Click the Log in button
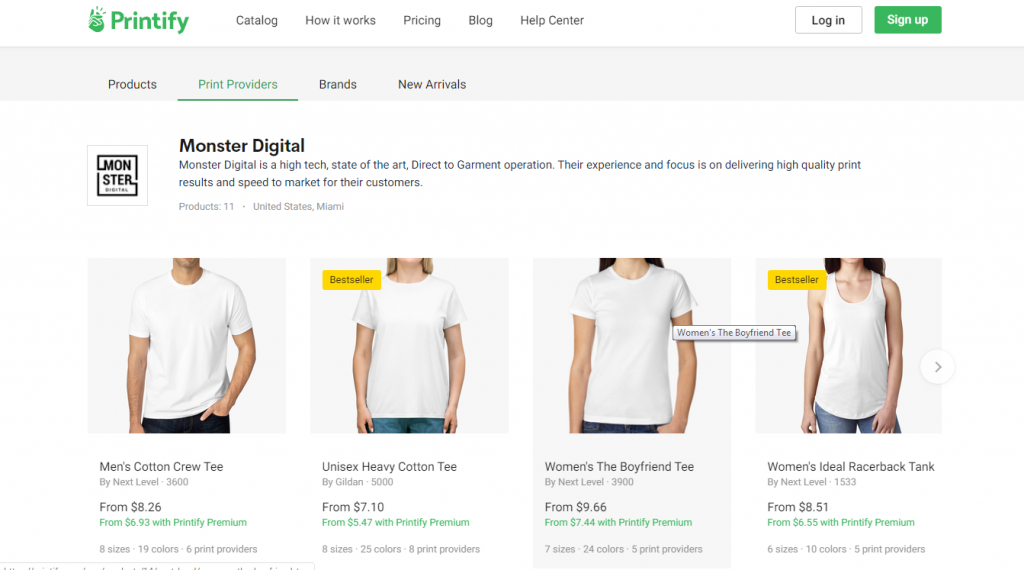The height and width of the screenshot is (570, 1024). point(828,20)
